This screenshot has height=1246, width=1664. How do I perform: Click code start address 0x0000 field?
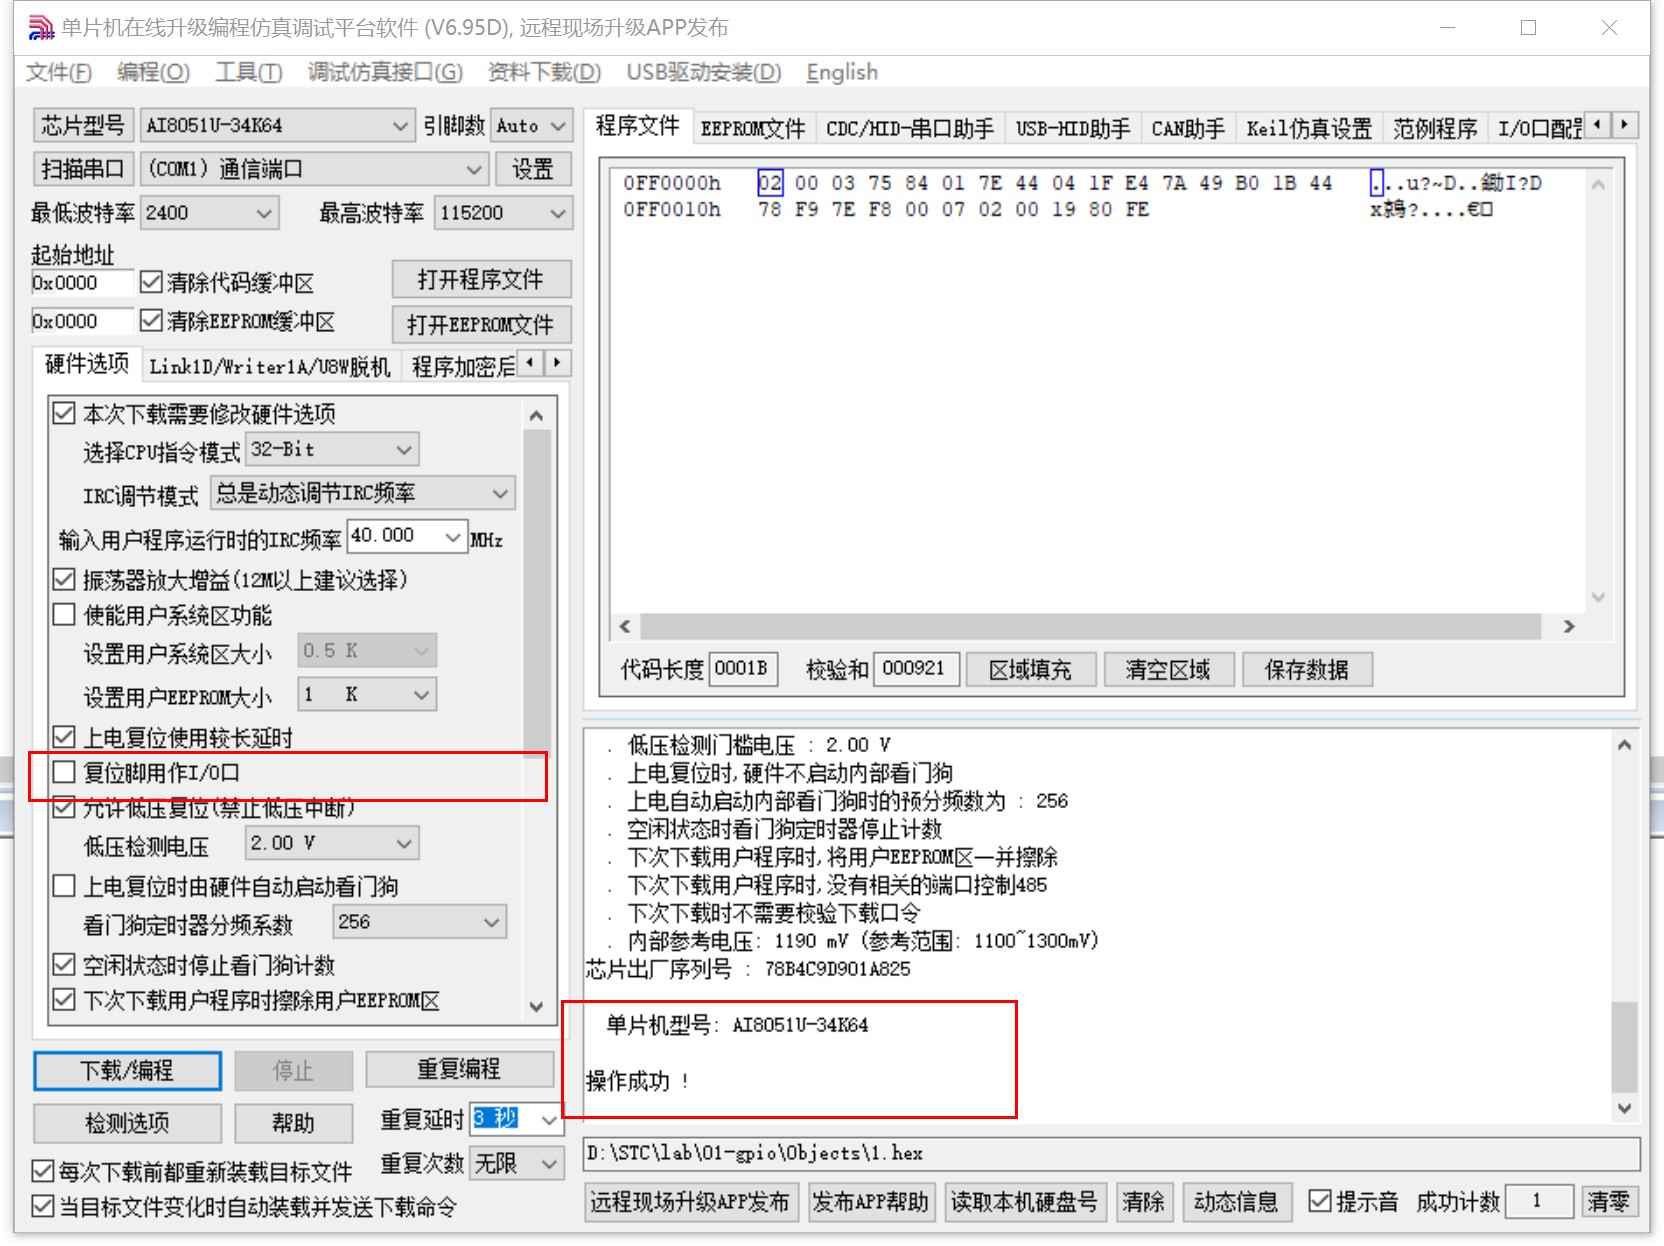tap(82, 283)
